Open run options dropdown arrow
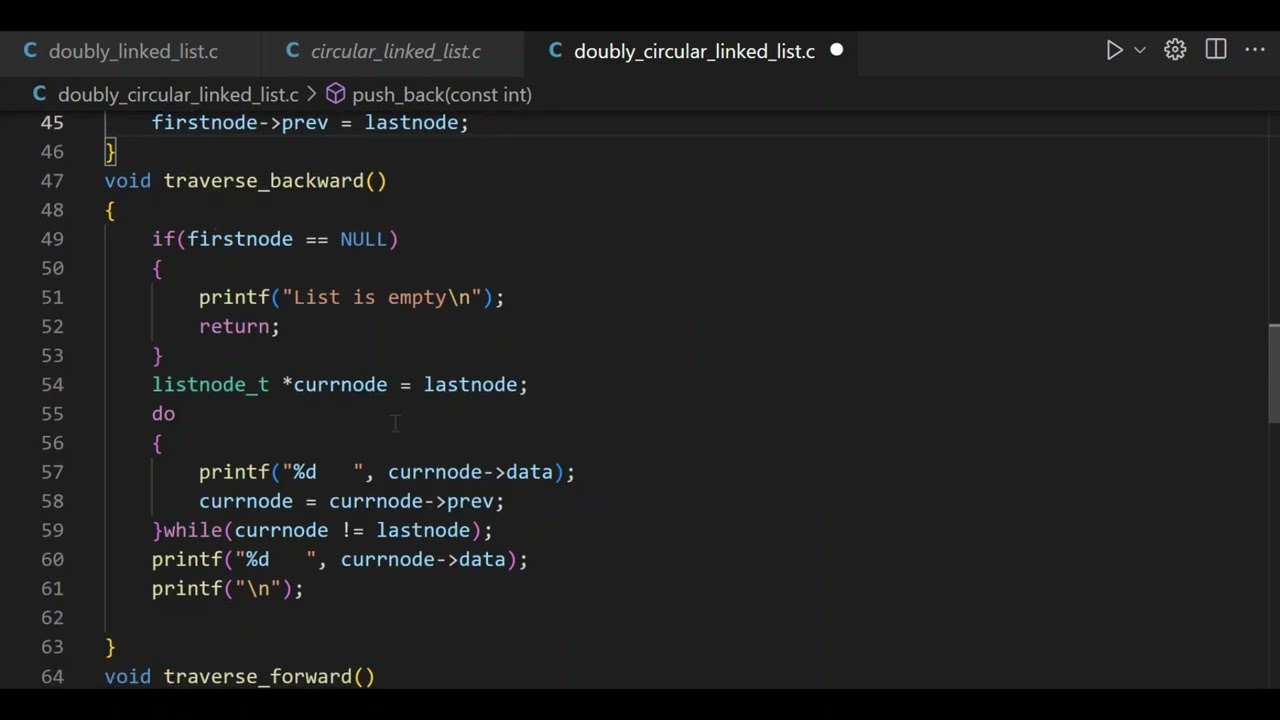This screenshot has width=1280, height=720. click(1139, 50)
